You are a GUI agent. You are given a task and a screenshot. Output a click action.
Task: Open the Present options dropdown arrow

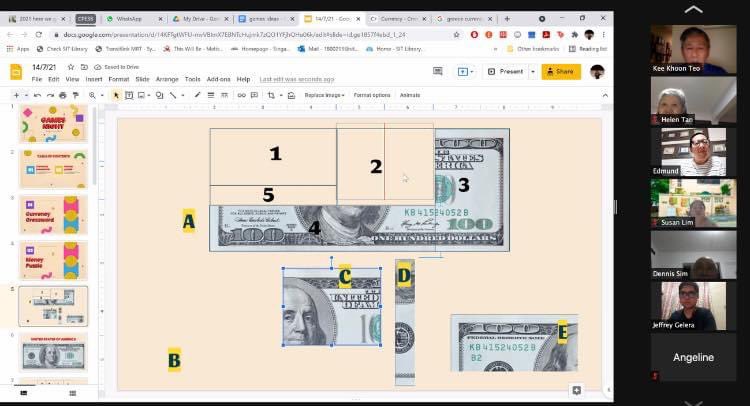[x=533, y=72]
